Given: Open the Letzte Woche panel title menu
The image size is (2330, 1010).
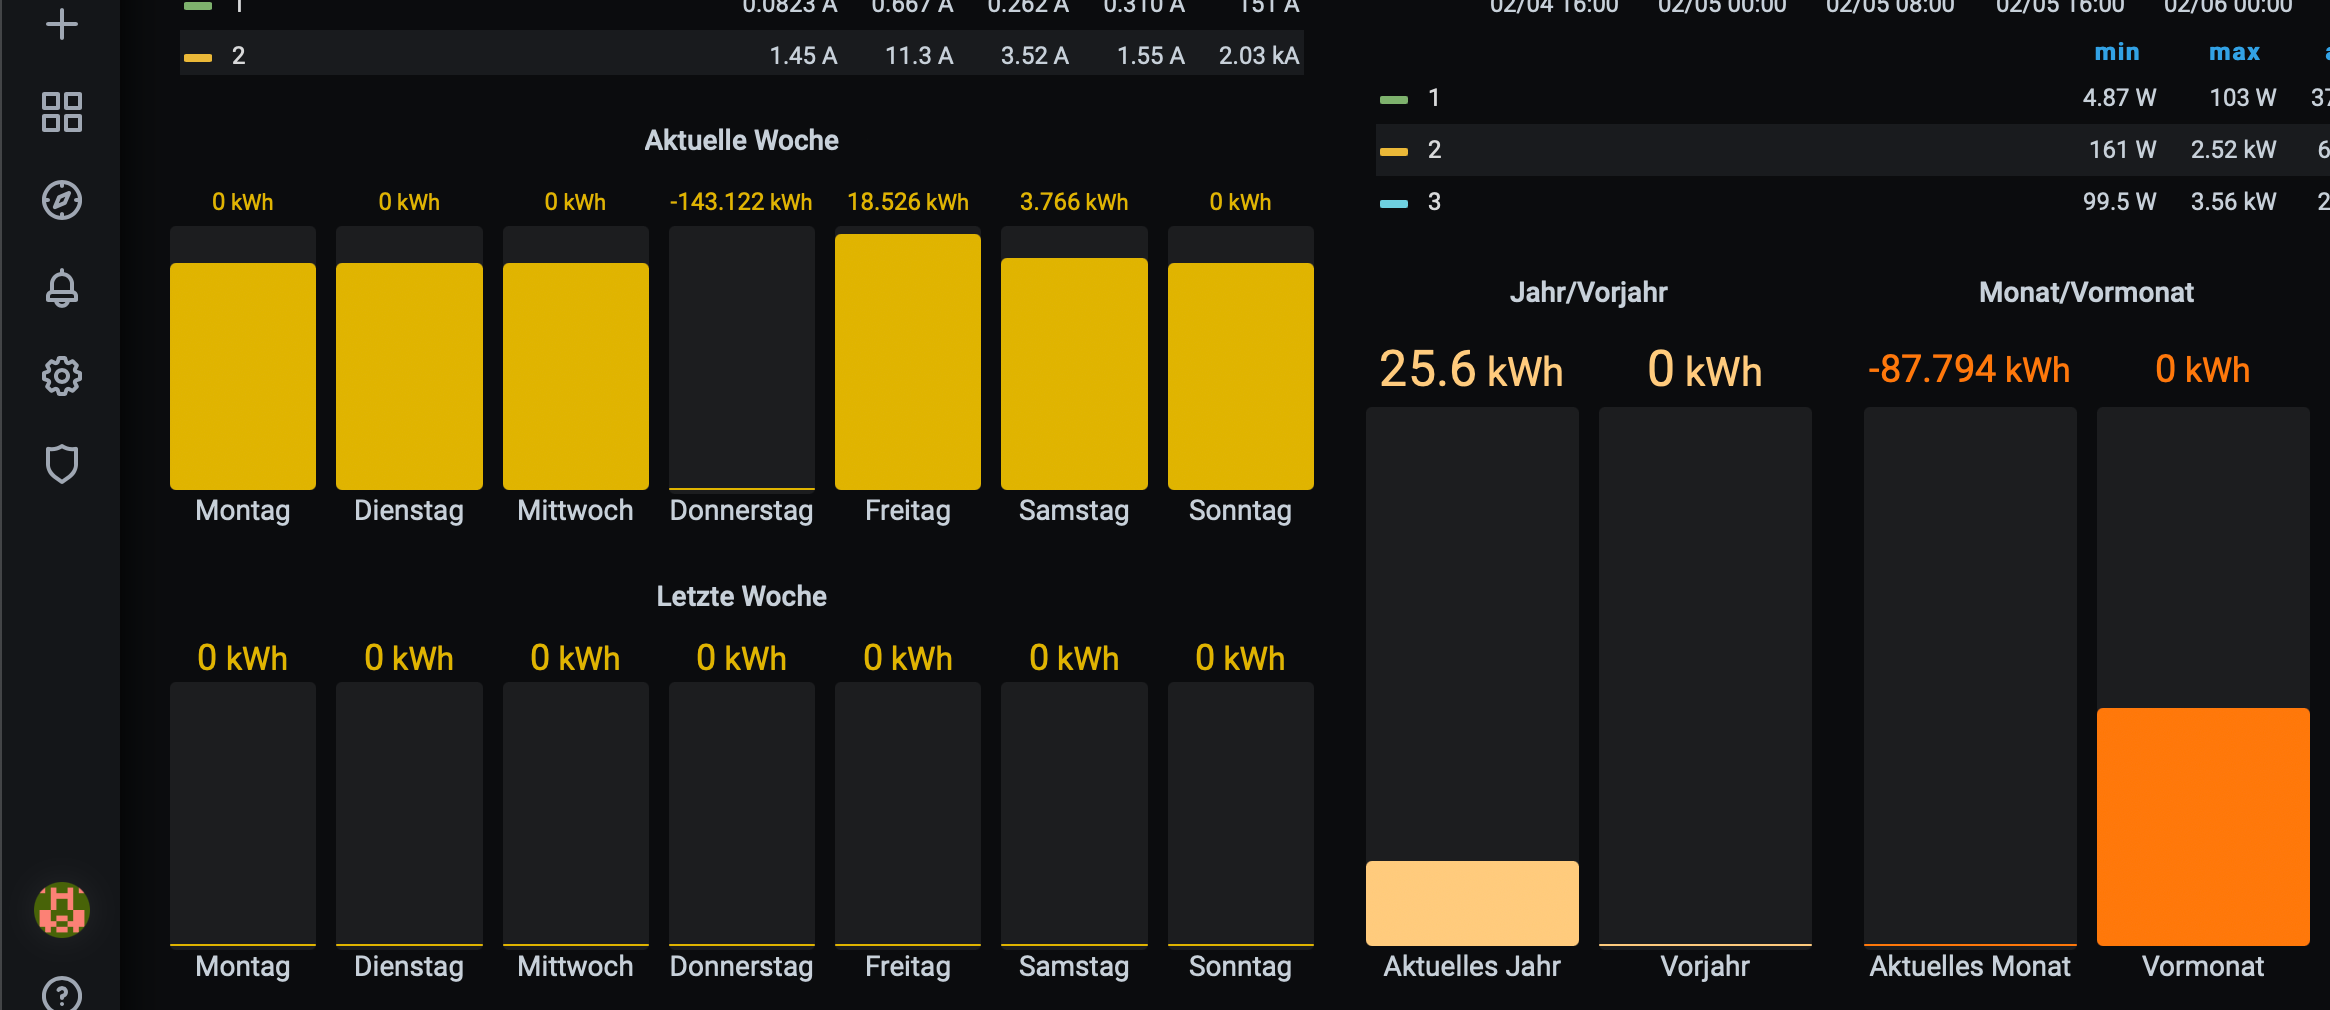Looking at the screenshot, I should [x=741, y=596].
